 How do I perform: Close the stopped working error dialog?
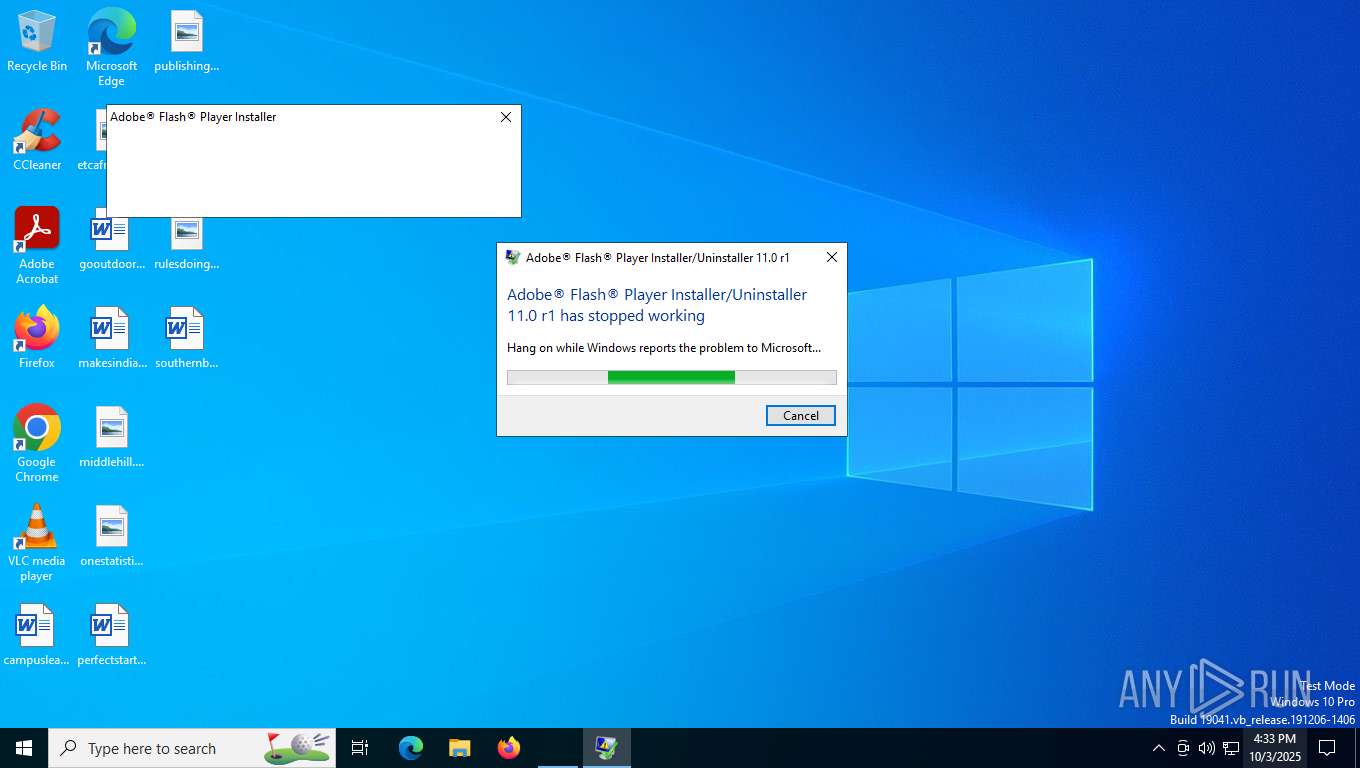tap(832, 257)
